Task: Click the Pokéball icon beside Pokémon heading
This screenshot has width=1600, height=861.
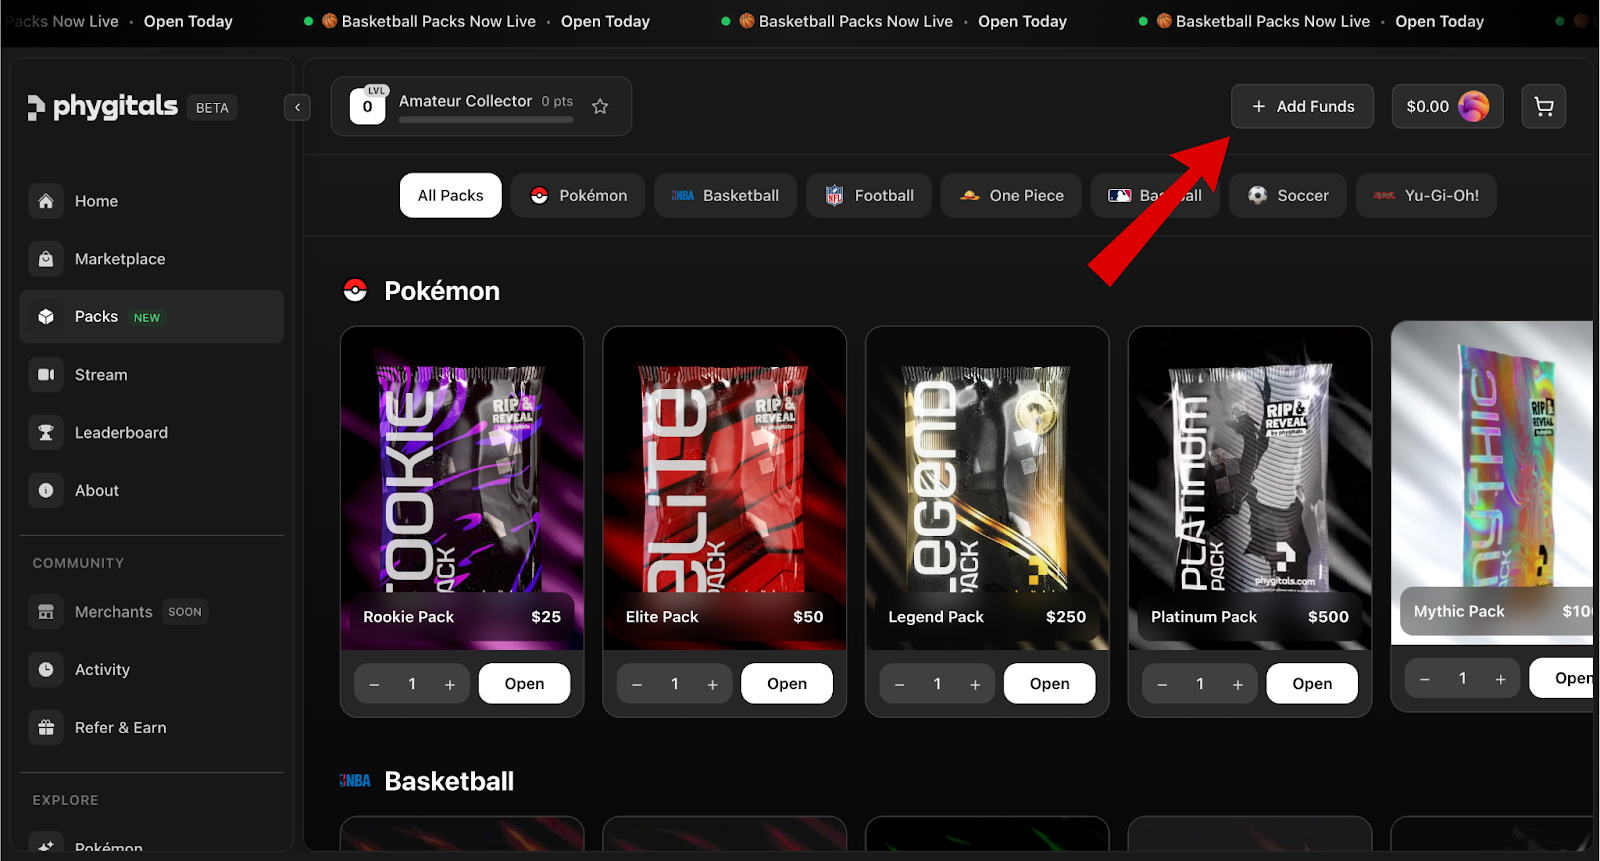Action: [x=355, y=290]
